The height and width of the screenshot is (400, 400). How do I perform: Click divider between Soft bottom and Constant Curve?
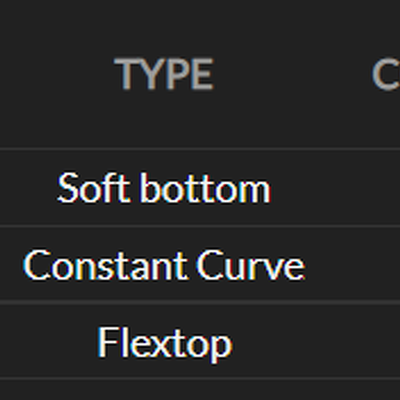coord(200,227)
